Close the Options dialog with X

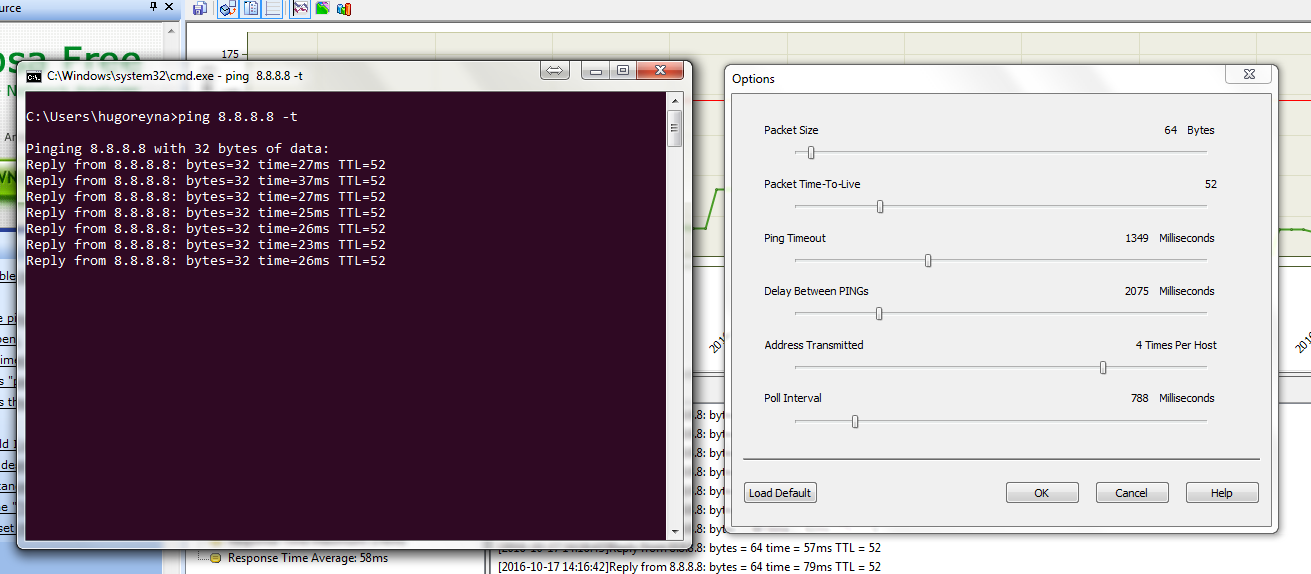[1249, 74]
